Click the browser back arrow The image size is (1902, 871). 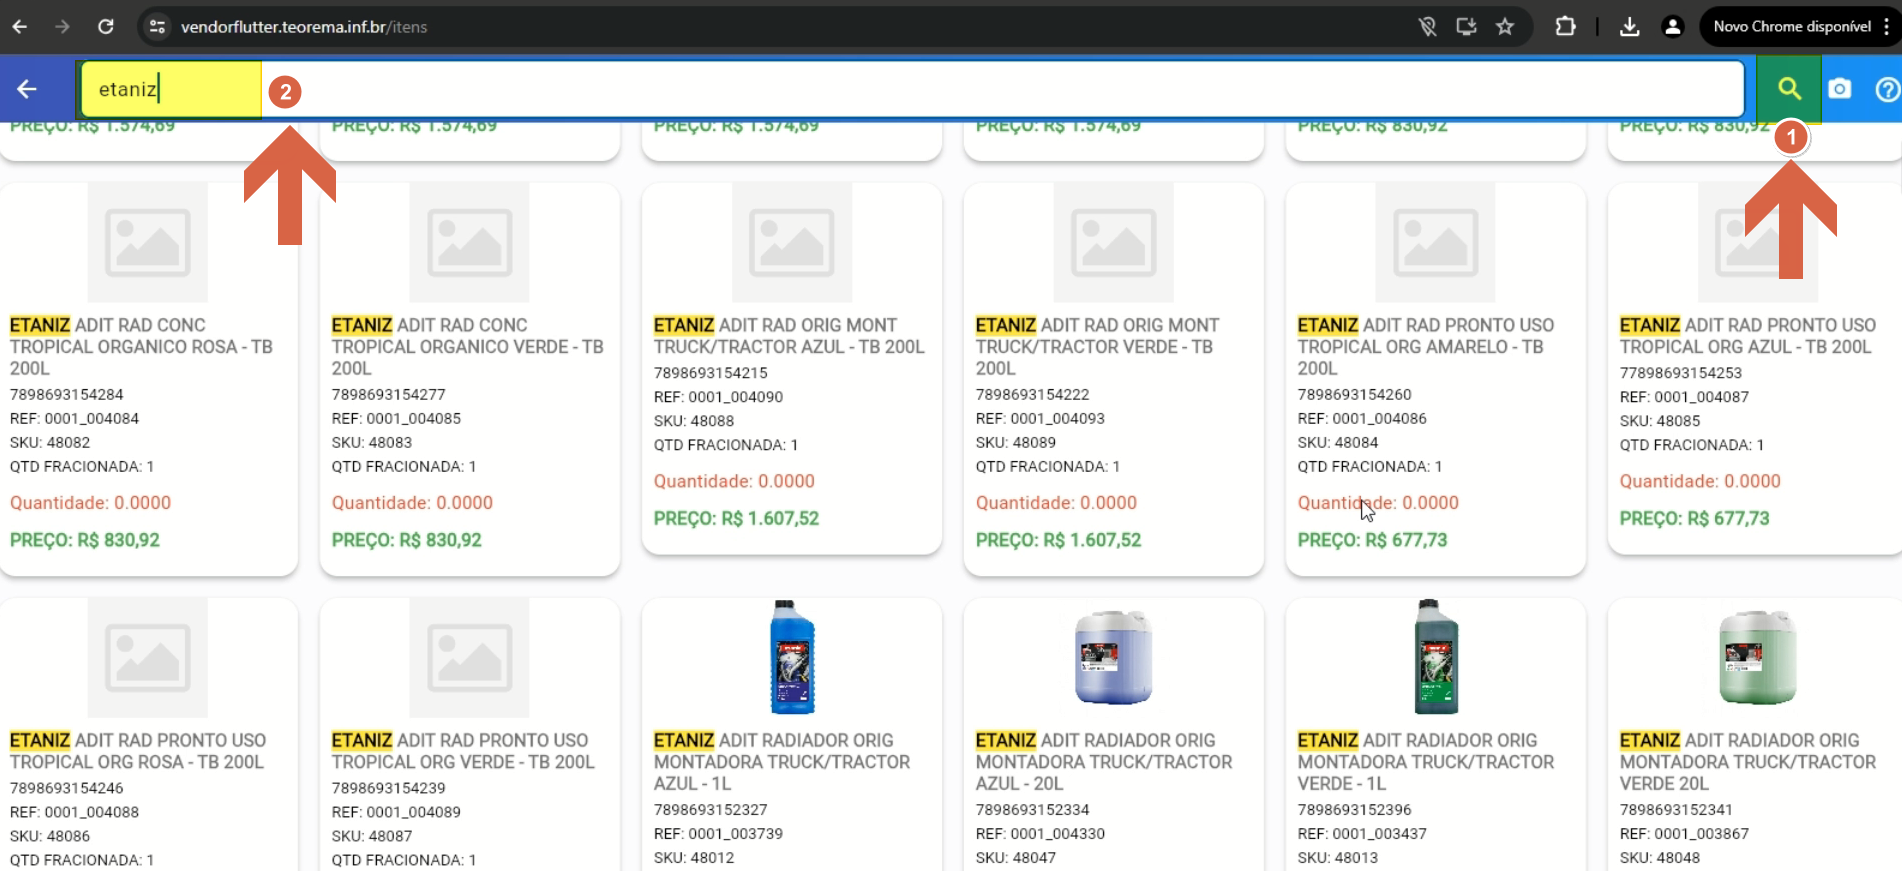[x=19, y=27]
